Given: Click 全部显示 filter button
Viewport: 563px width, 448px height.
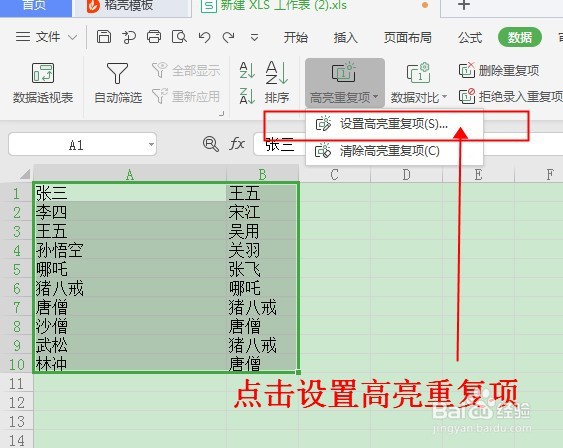Looking at the screenshot, I should [x=186, y=70].
